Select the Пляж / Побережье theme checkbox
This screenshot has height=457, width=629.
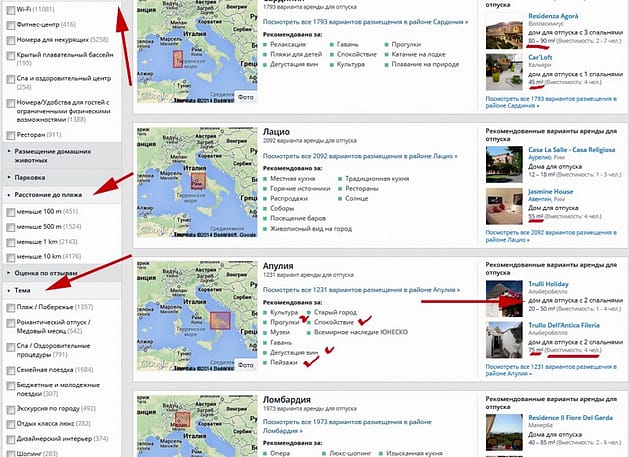pos(11,307)
